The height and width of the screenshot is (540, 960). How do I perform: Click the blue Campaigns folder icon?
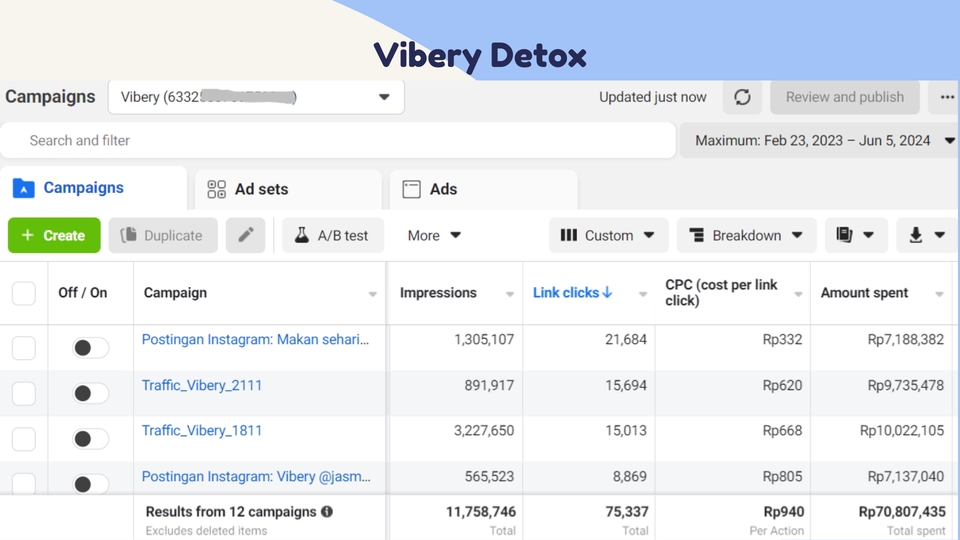click(x=23, y=188)
